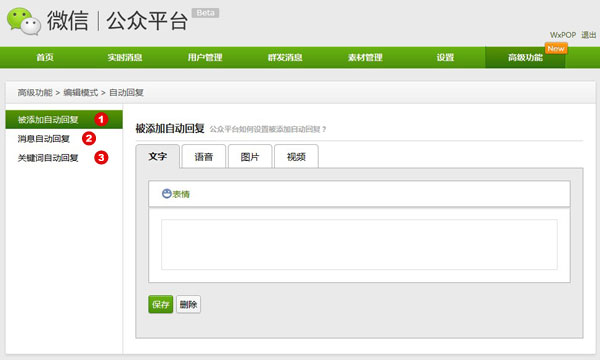Click the 表情 emoji smiley icon
This screenshot has height=360, width=600.
(166, 194)
